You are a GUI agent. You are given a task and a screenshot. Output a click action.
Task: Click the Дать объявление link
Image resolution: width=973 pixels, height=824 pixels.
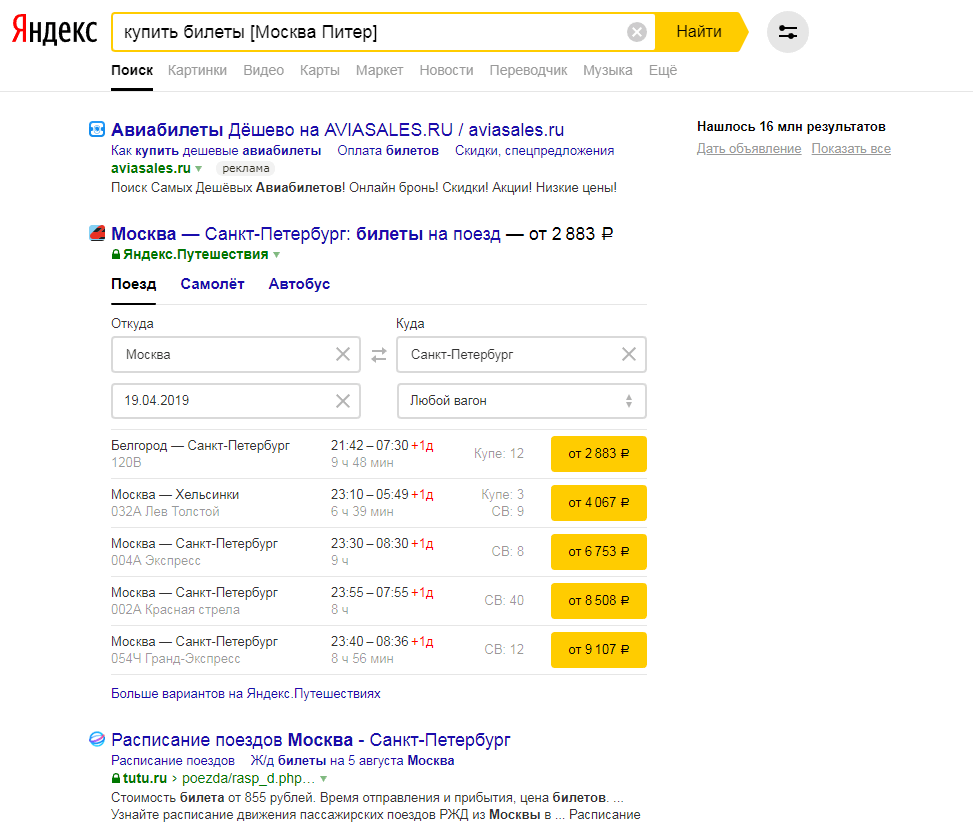749,149
